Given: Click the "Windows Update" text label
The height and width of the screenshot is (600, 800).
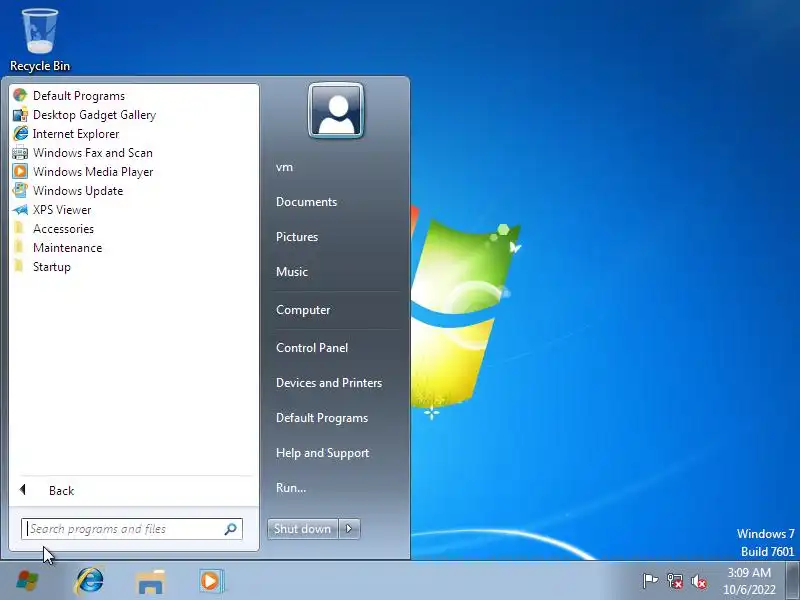Looking at the screenshot, I should point(78,191).
